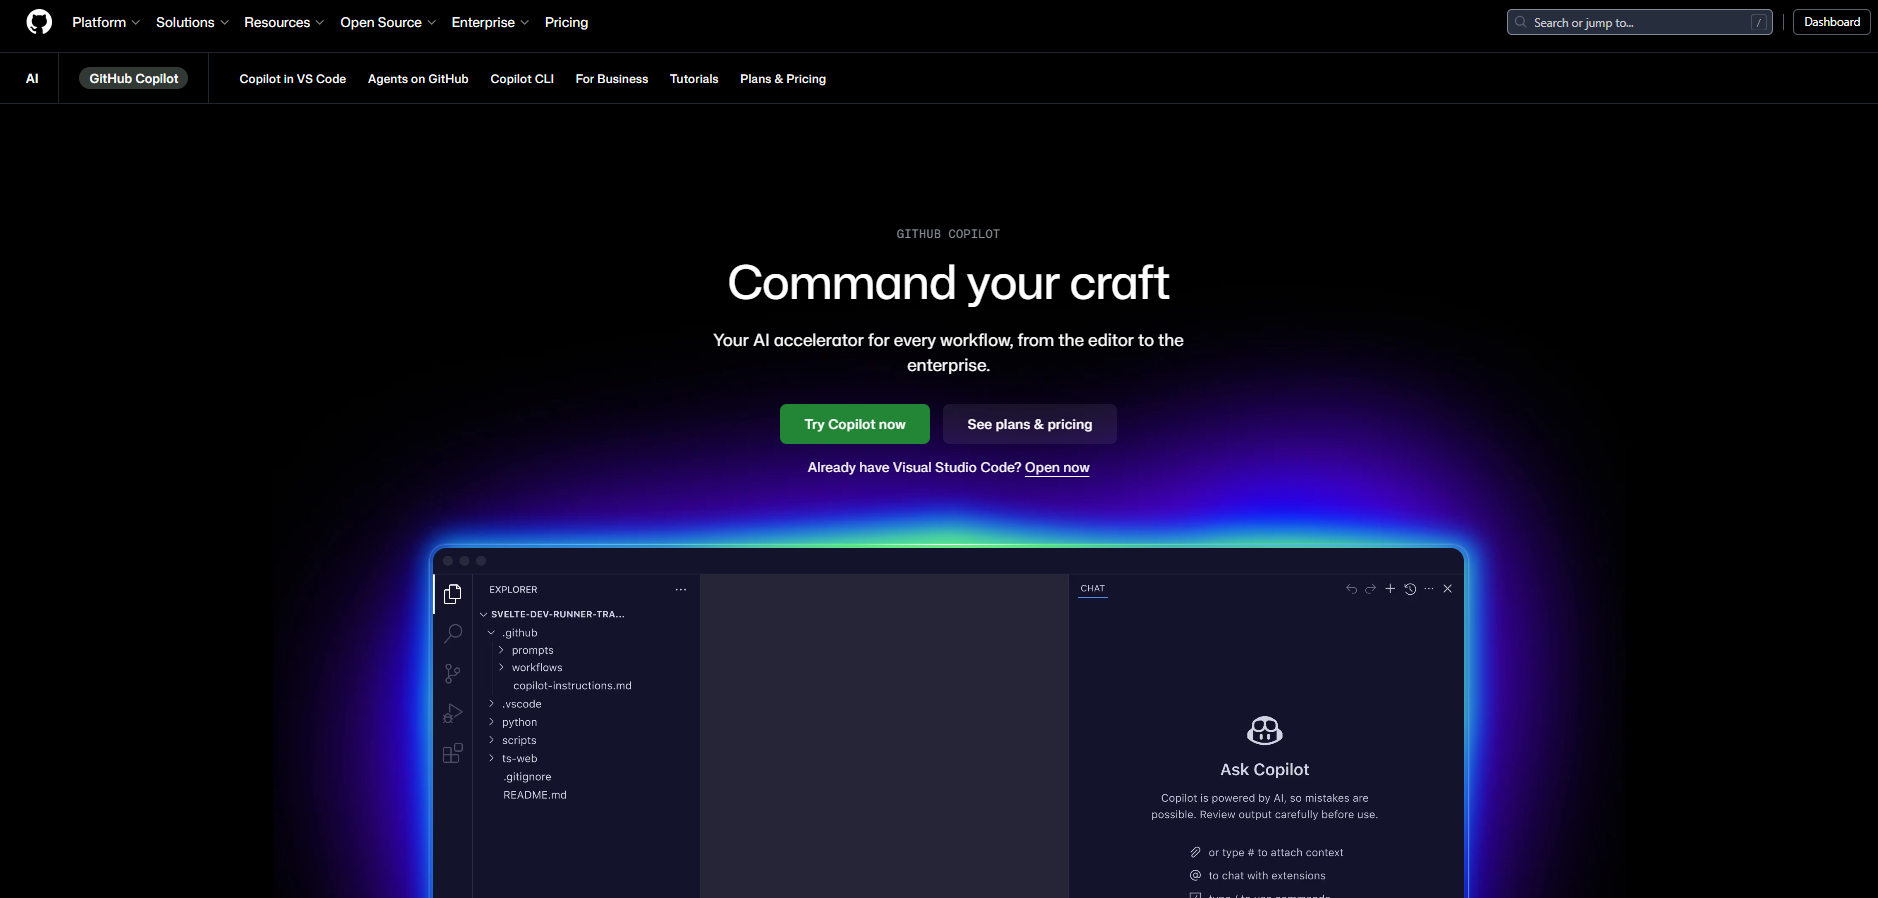Image resolution: width=1878 pixels, height=898 pixels.
Task: Click the paperclip attach context icon
Action: click(1195, 852)
